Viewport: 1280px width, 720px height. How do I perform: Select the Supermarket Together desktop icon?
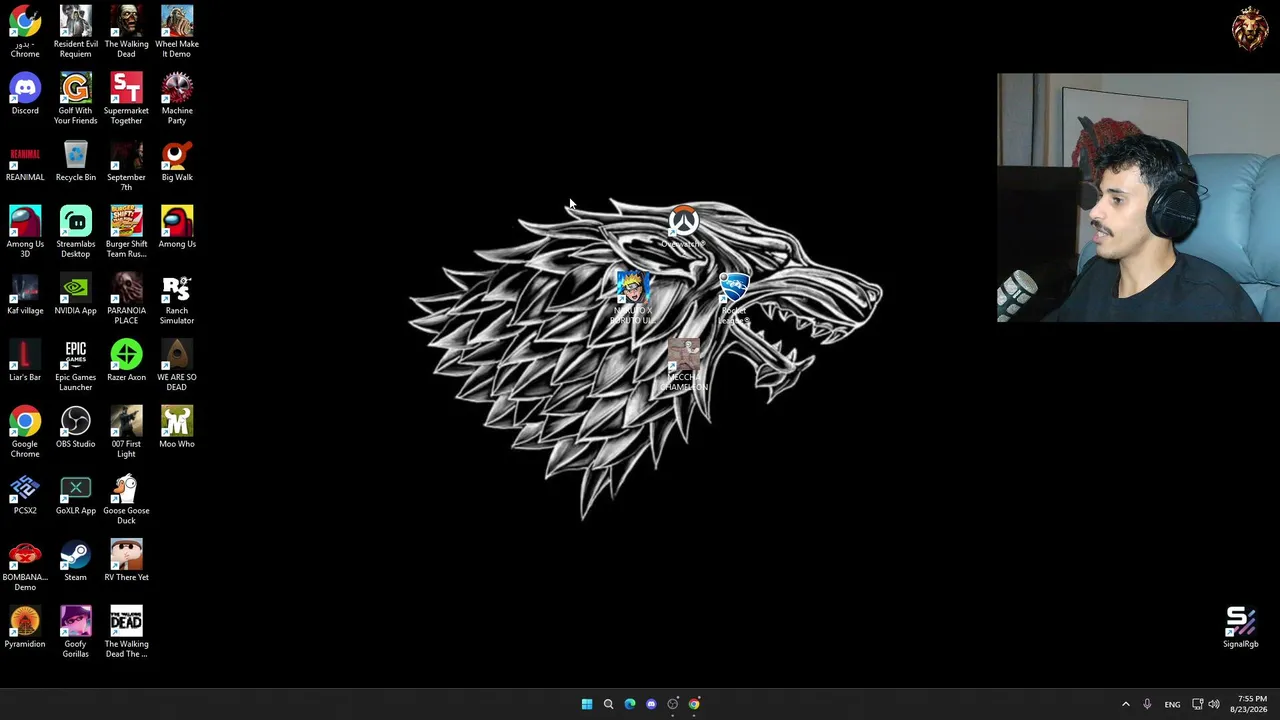[126, 98]
